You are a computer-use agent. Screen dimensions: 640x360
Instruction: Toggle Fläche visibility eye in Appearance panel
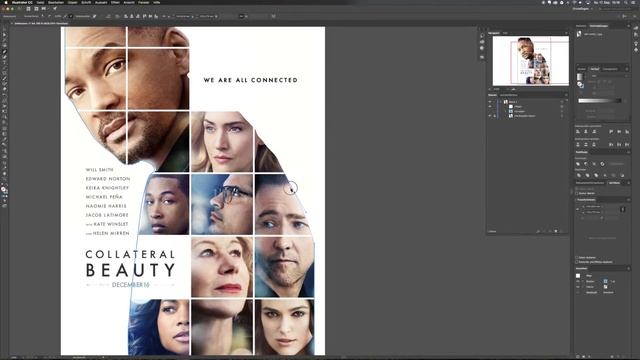[x=577, y=287]
